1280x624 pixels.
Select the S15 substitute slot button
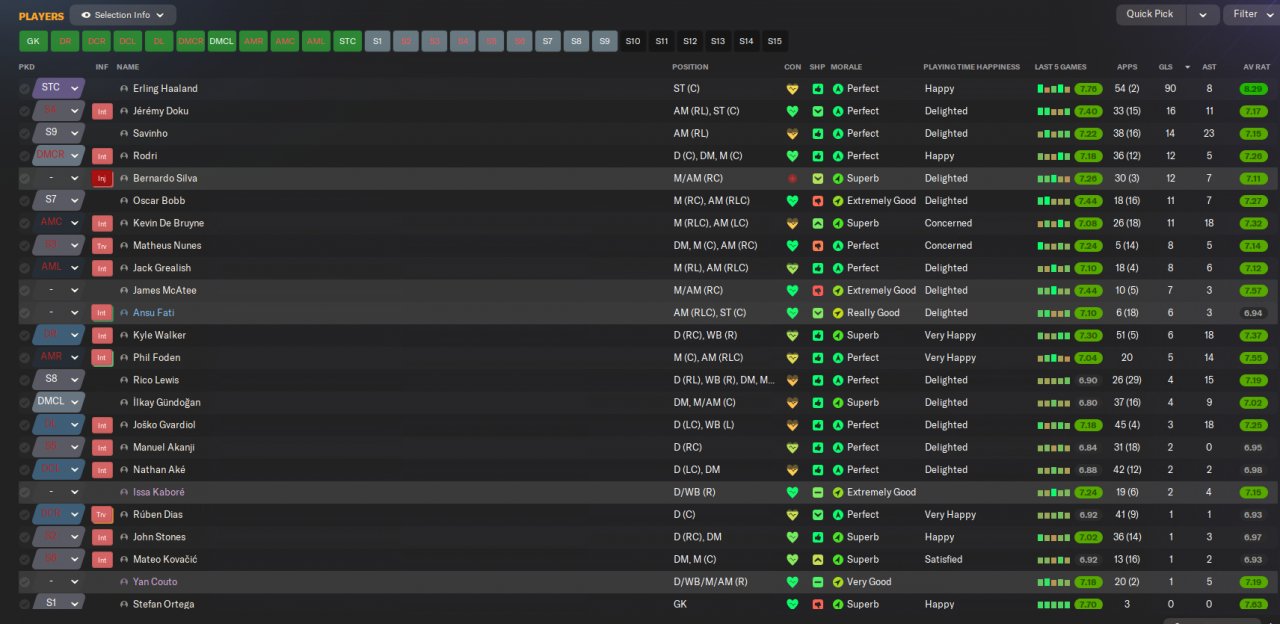point(774,41)
